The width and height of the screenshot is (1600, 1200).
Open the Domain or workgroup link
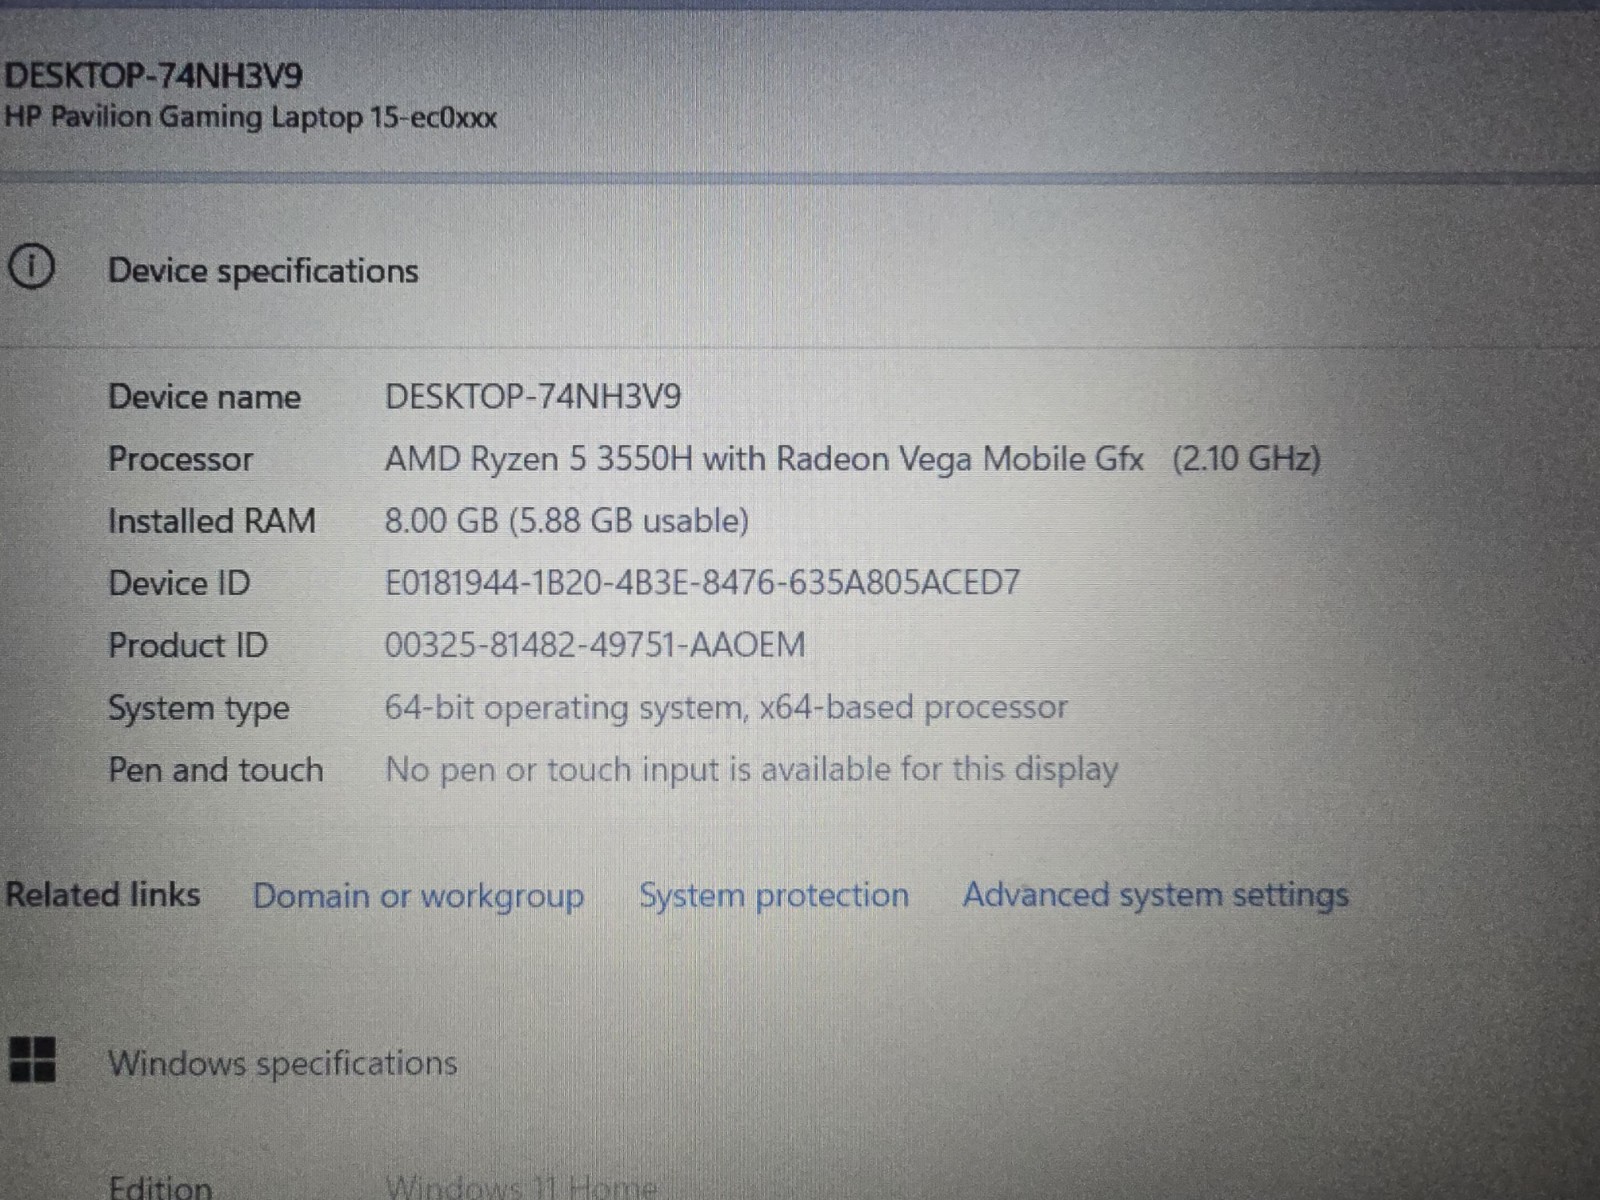[418, 895]
